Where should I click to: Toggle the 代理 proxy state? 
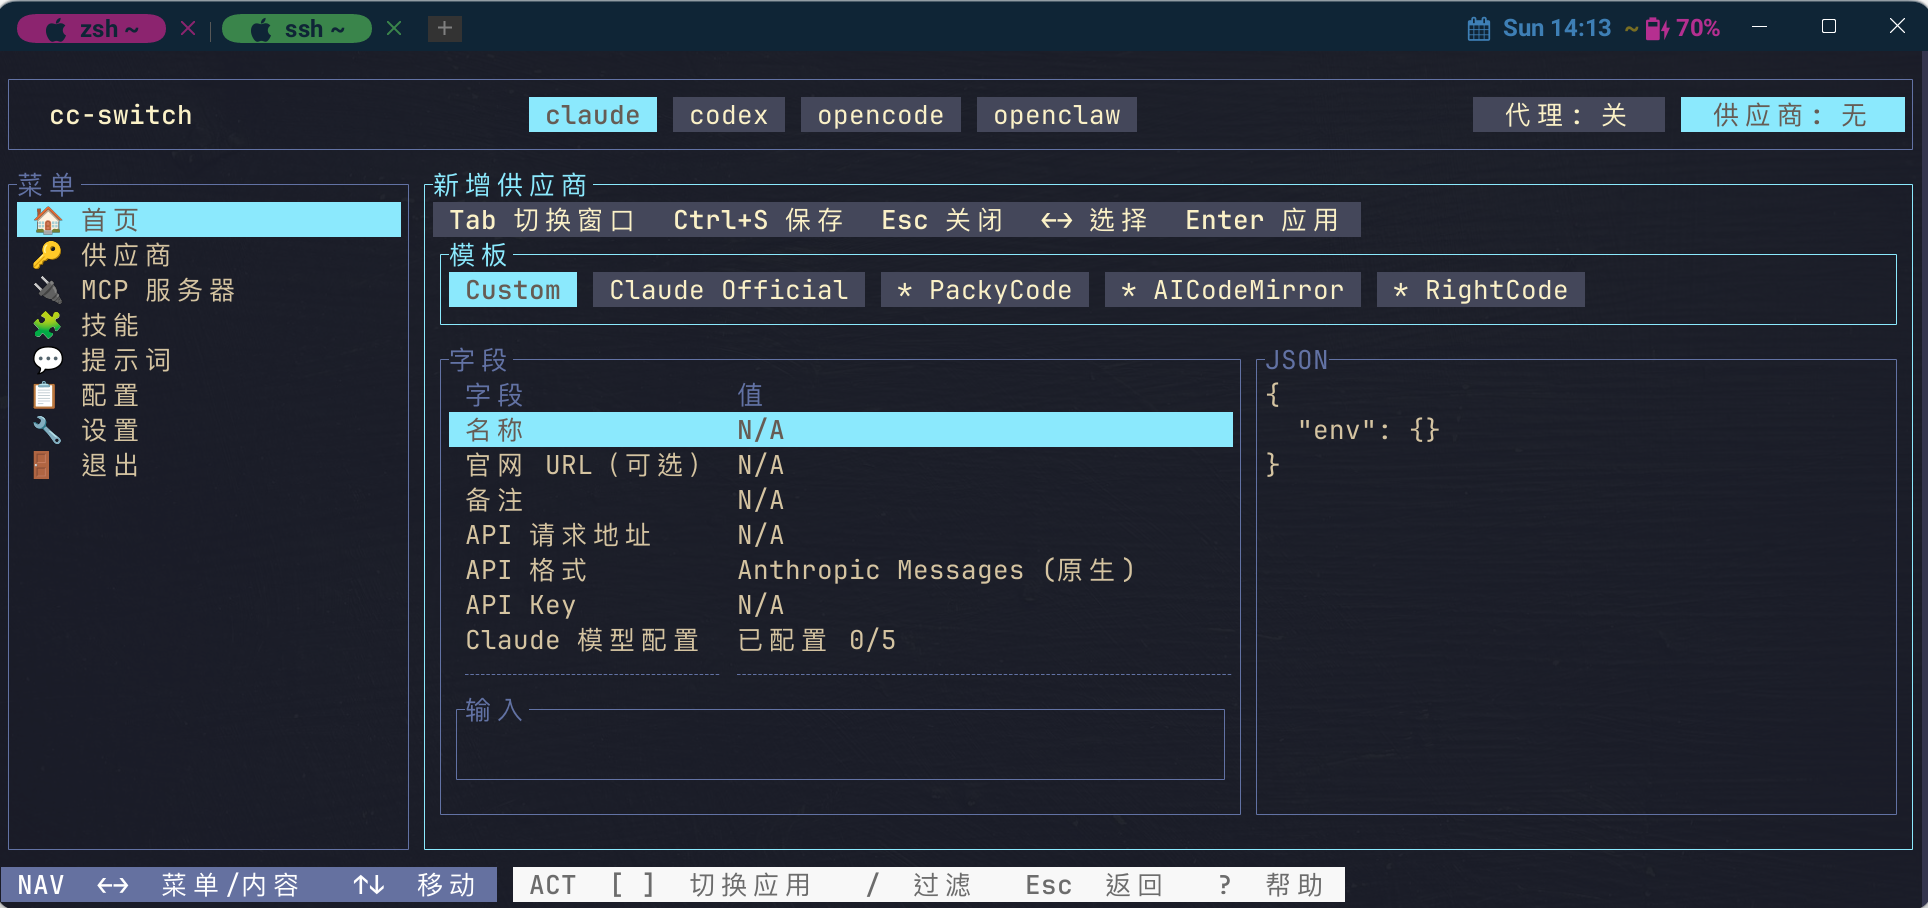(1568, 114)
